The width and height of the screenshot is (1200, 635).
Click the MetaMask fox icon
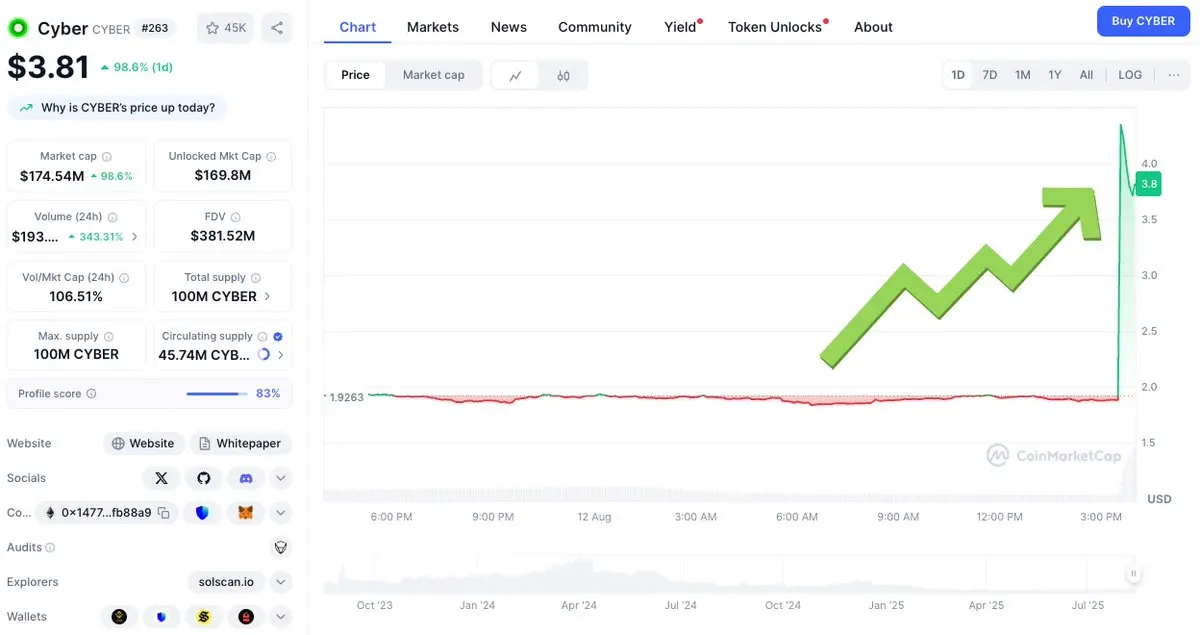pos(246,513)
